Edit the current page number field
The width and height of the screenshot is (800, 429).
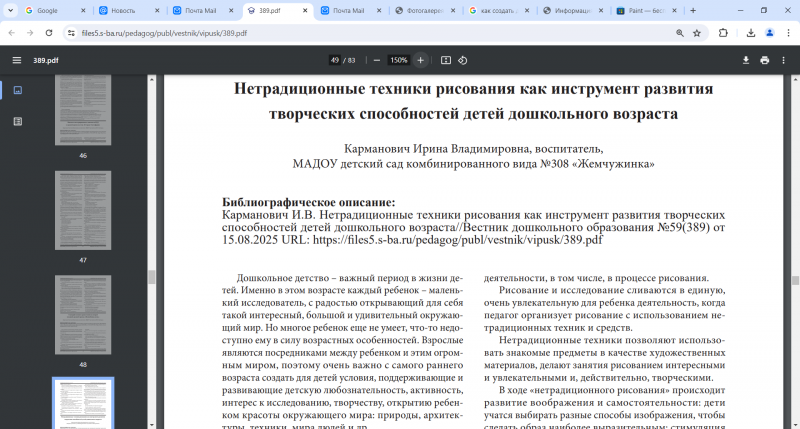click(x=334, y=60)
